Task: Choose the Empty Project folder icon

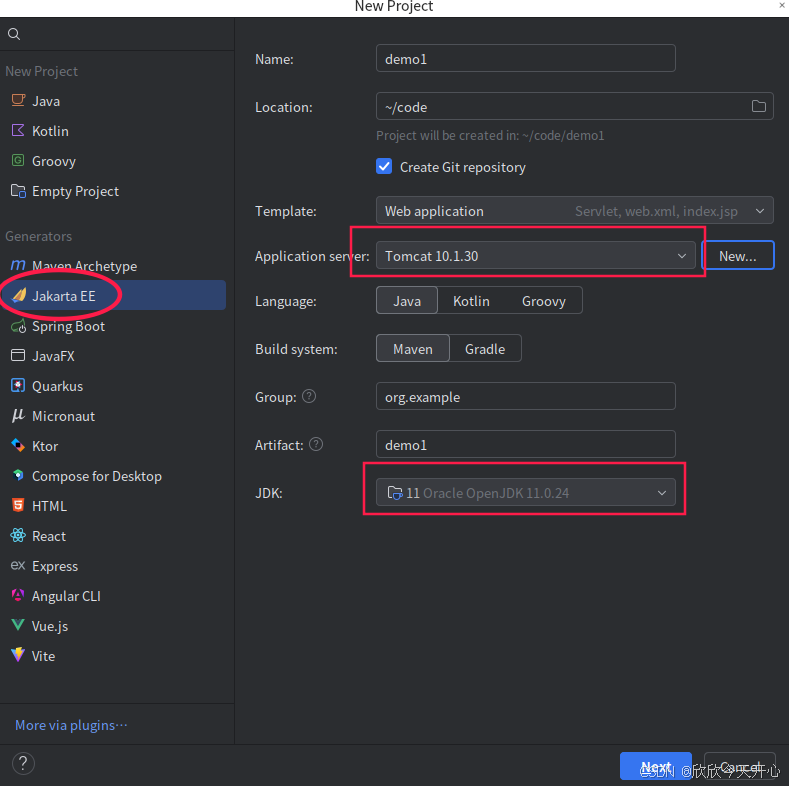Action: pyautogui.click(x=18, y=191)
